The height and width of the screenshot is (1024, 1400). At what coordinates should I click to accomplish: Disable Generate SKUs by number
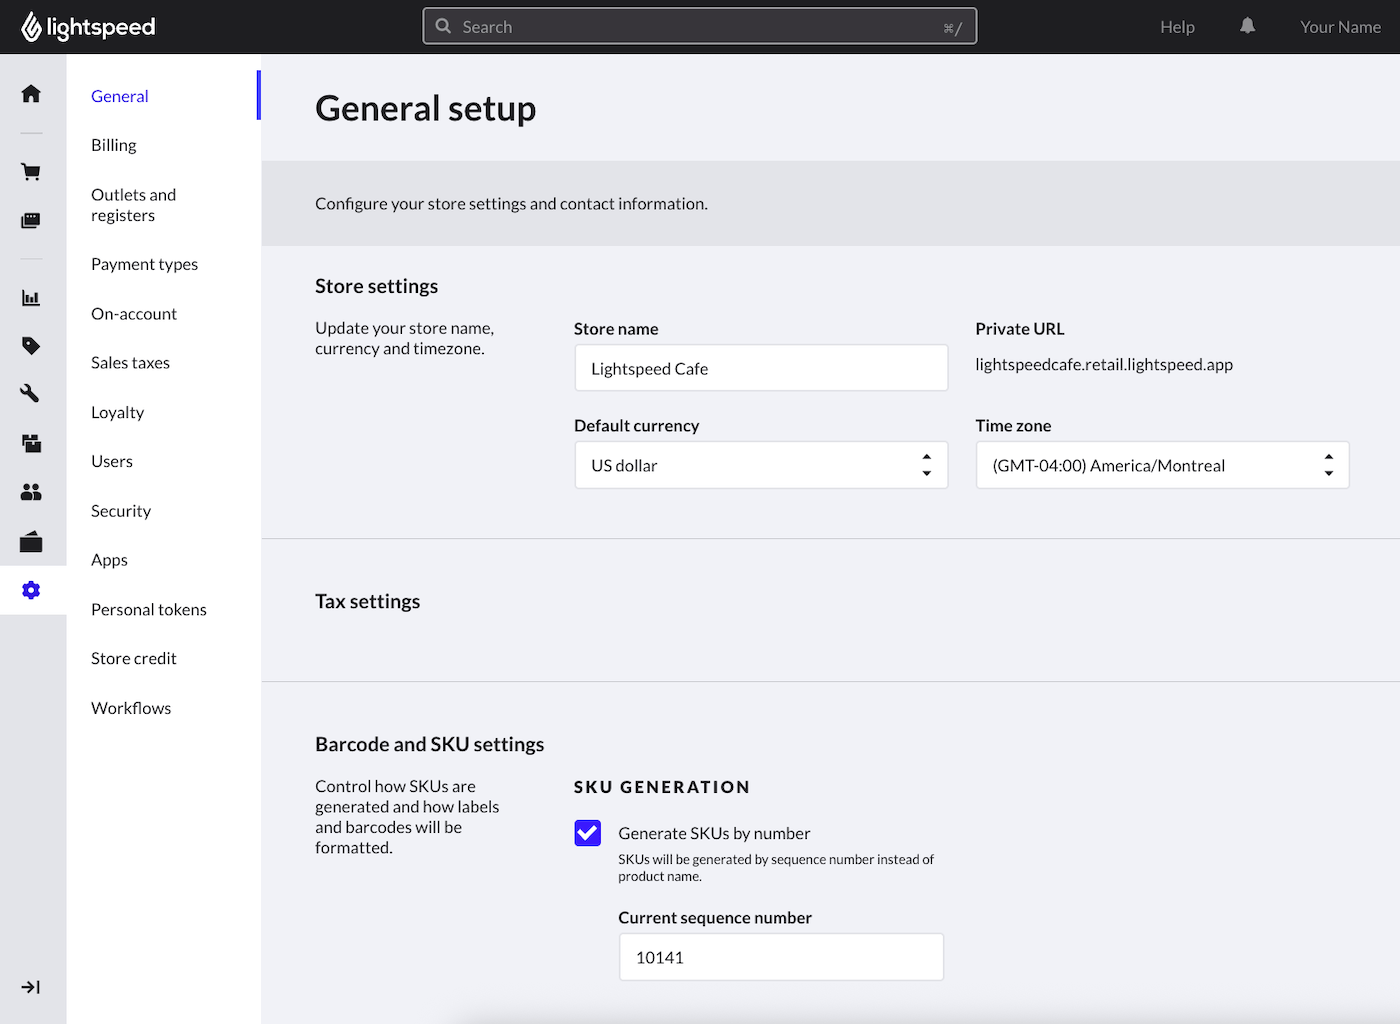coord(587,832)
